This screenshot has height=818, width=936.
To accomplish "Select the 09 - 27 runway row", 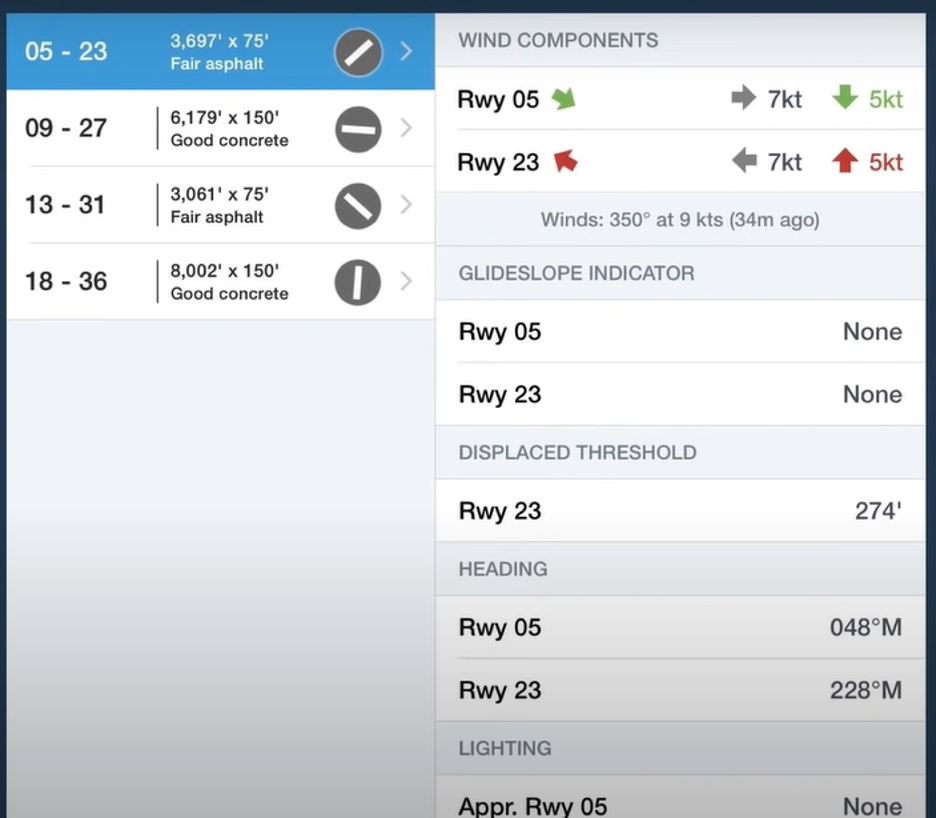I will click(221, 128).
